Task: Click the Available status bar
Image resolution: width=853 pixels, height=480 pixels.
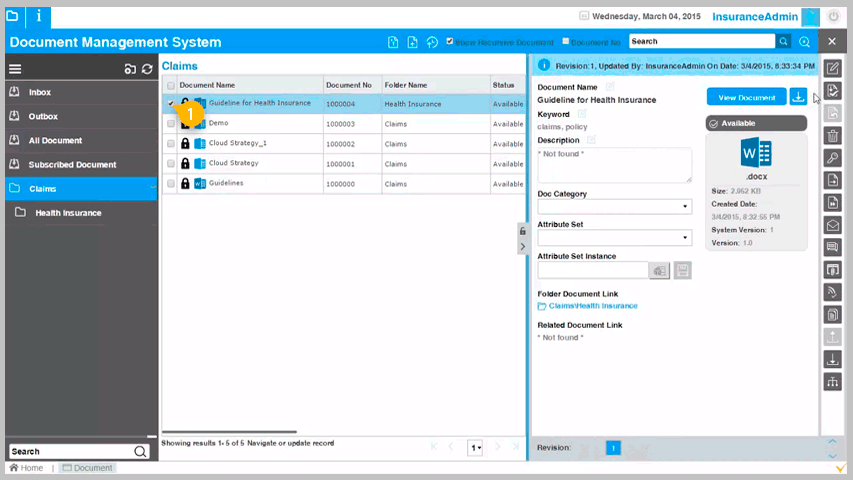Action: 756,123
